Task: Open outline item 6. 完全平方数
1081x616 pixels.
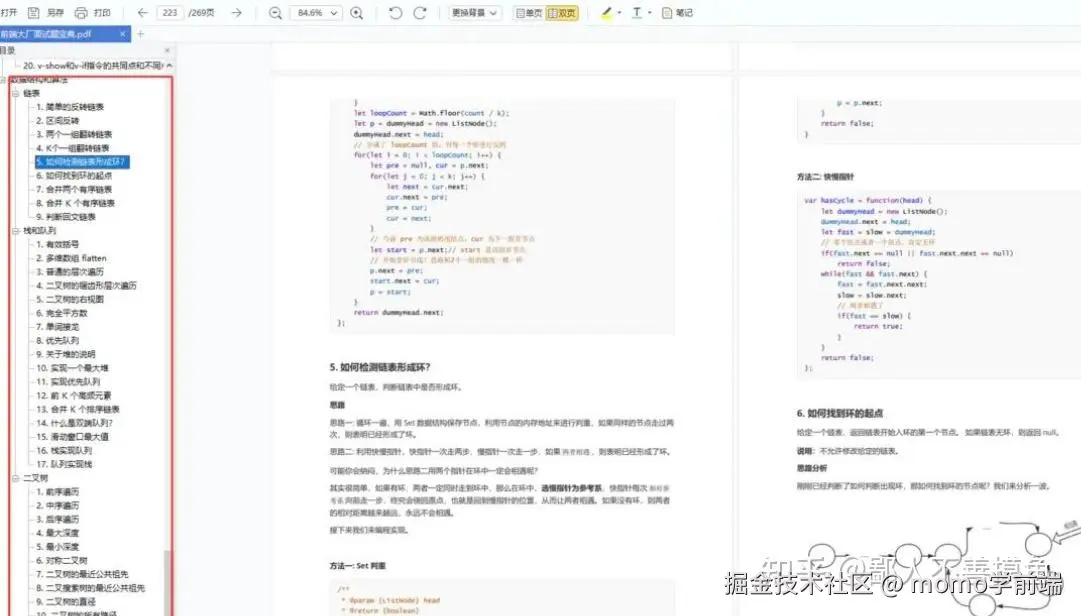Action: pos(61,314)
